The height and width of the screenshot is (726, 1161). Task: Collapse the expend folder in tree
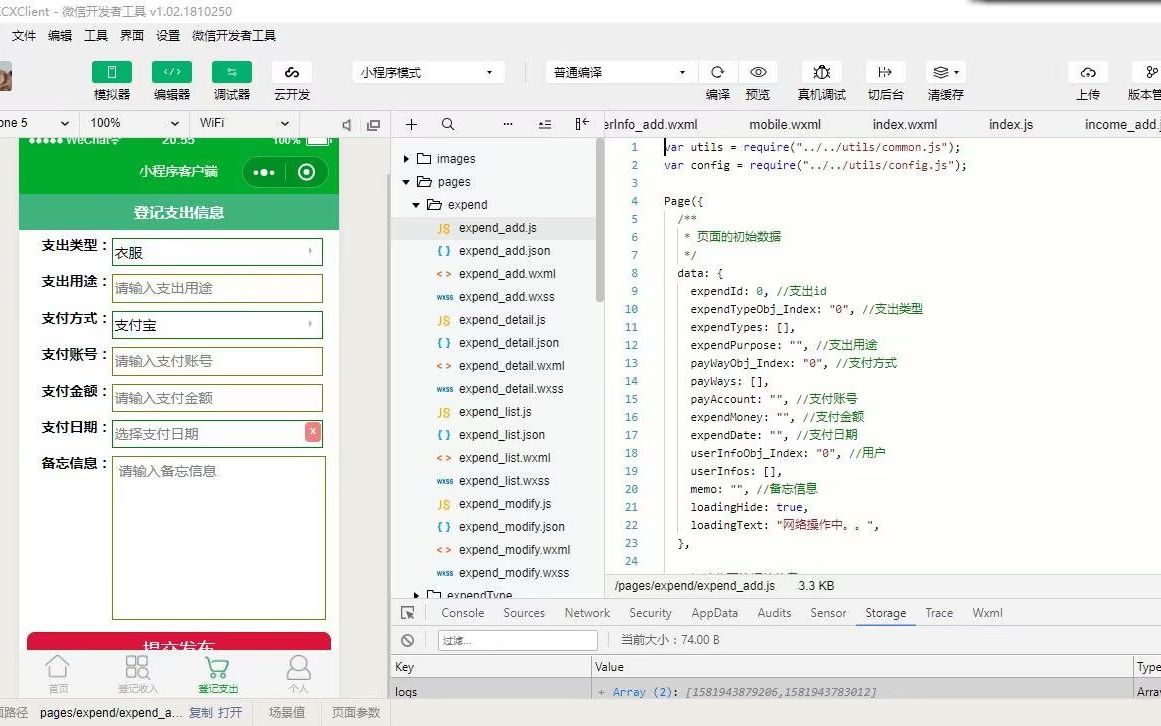coord(416,205)
